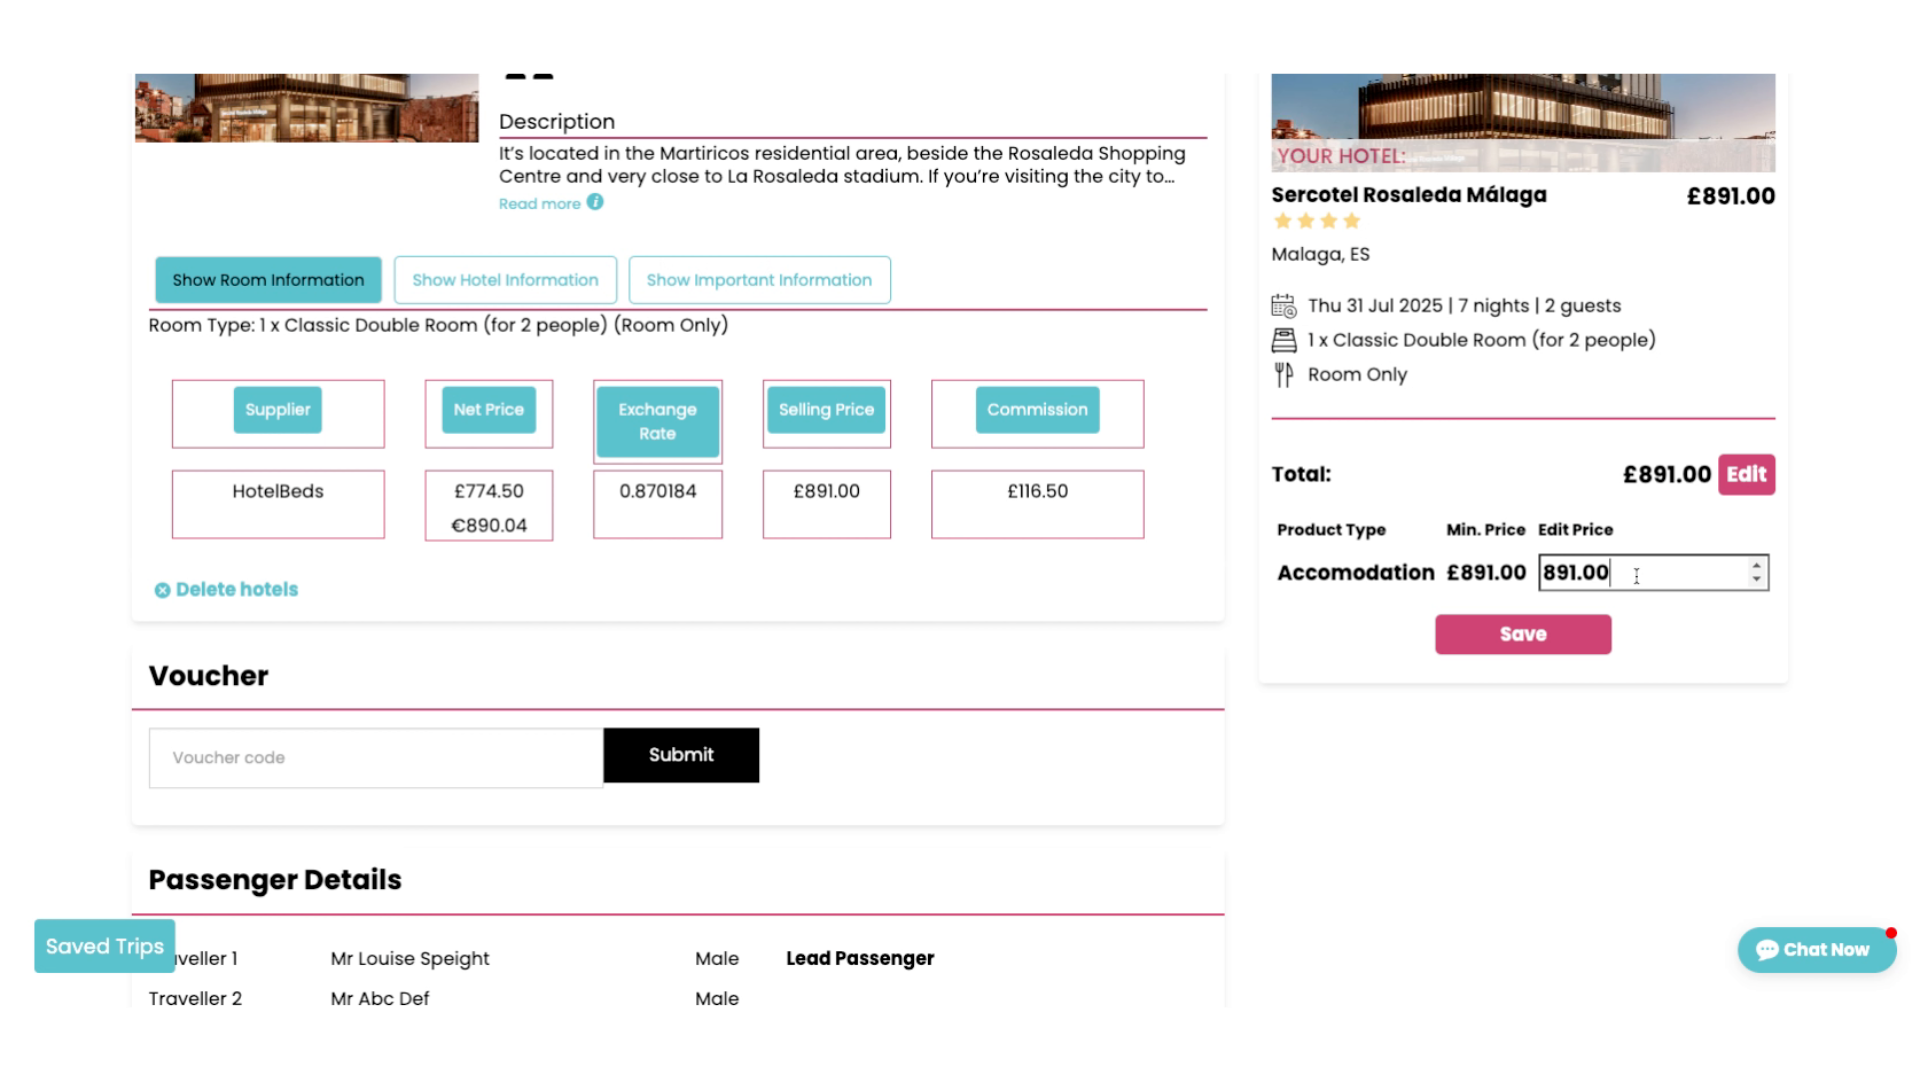Click the Delete hotels cross icon
The height and width of the screenshot is (1080, 1920).
tap(162, 590)
